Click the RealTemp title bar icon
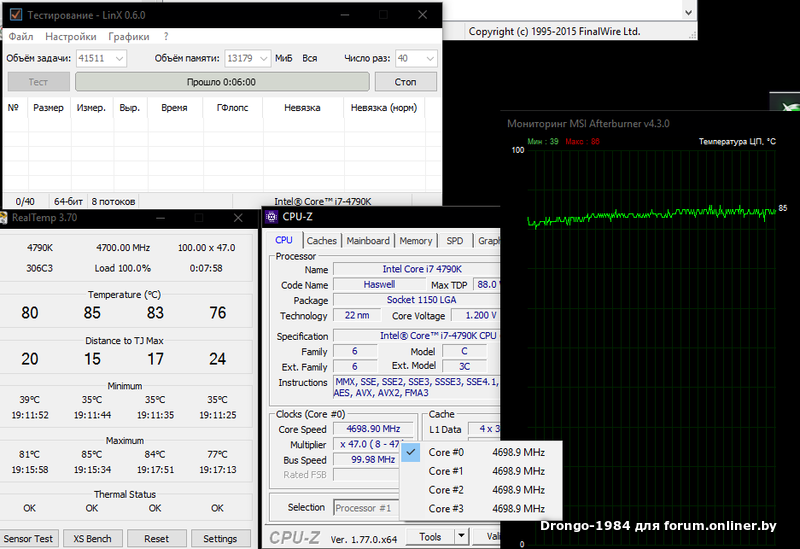Image resolution: width=800 pixels, height=549 pixels. coord(3,217)
